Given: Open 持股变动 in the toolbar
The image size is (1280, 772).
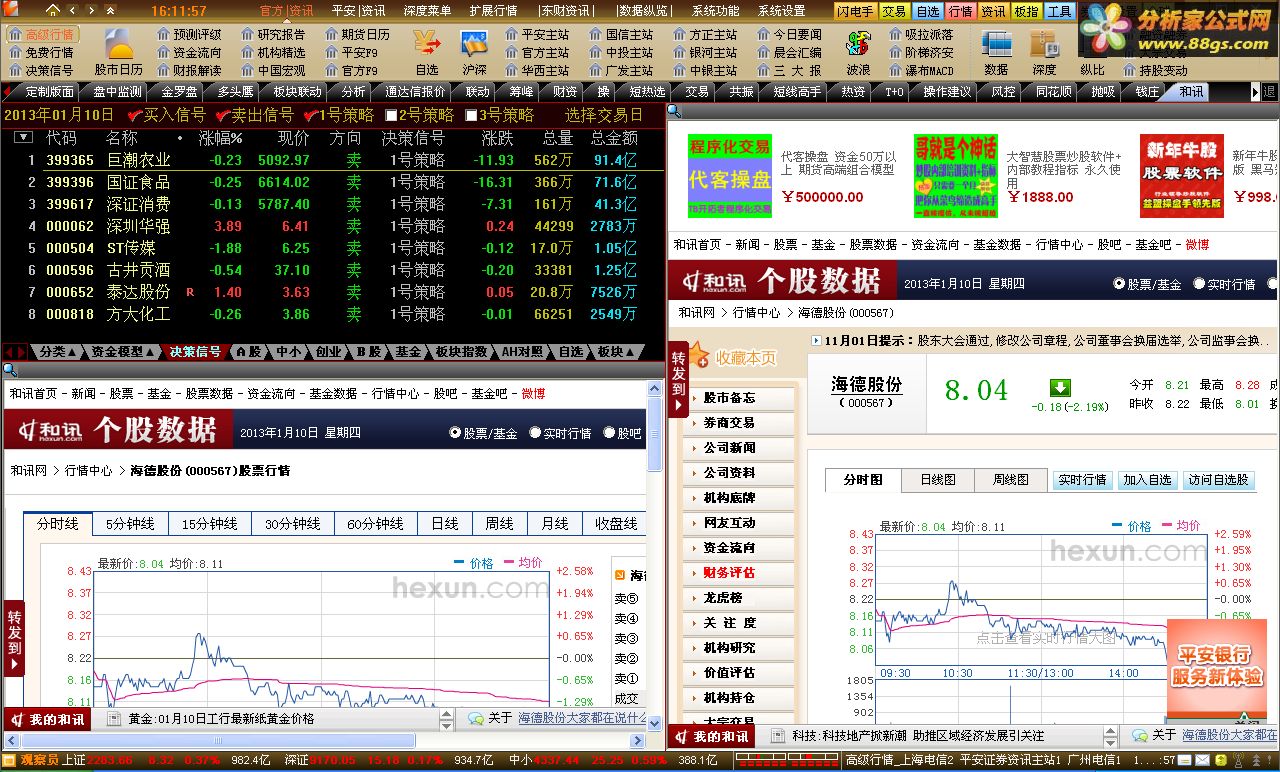Looking at the screenshot, I should click(1155, 70).
